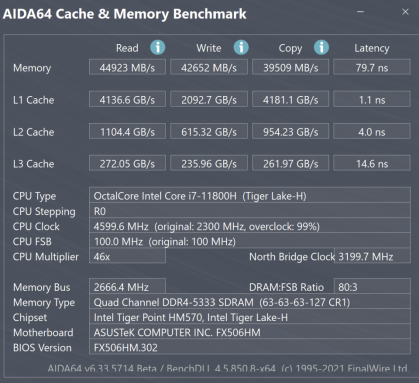Click the L2 Cache Write 615.32 GB/s result
The height and width of the screenshot is (383, 419).
point(209,131)
